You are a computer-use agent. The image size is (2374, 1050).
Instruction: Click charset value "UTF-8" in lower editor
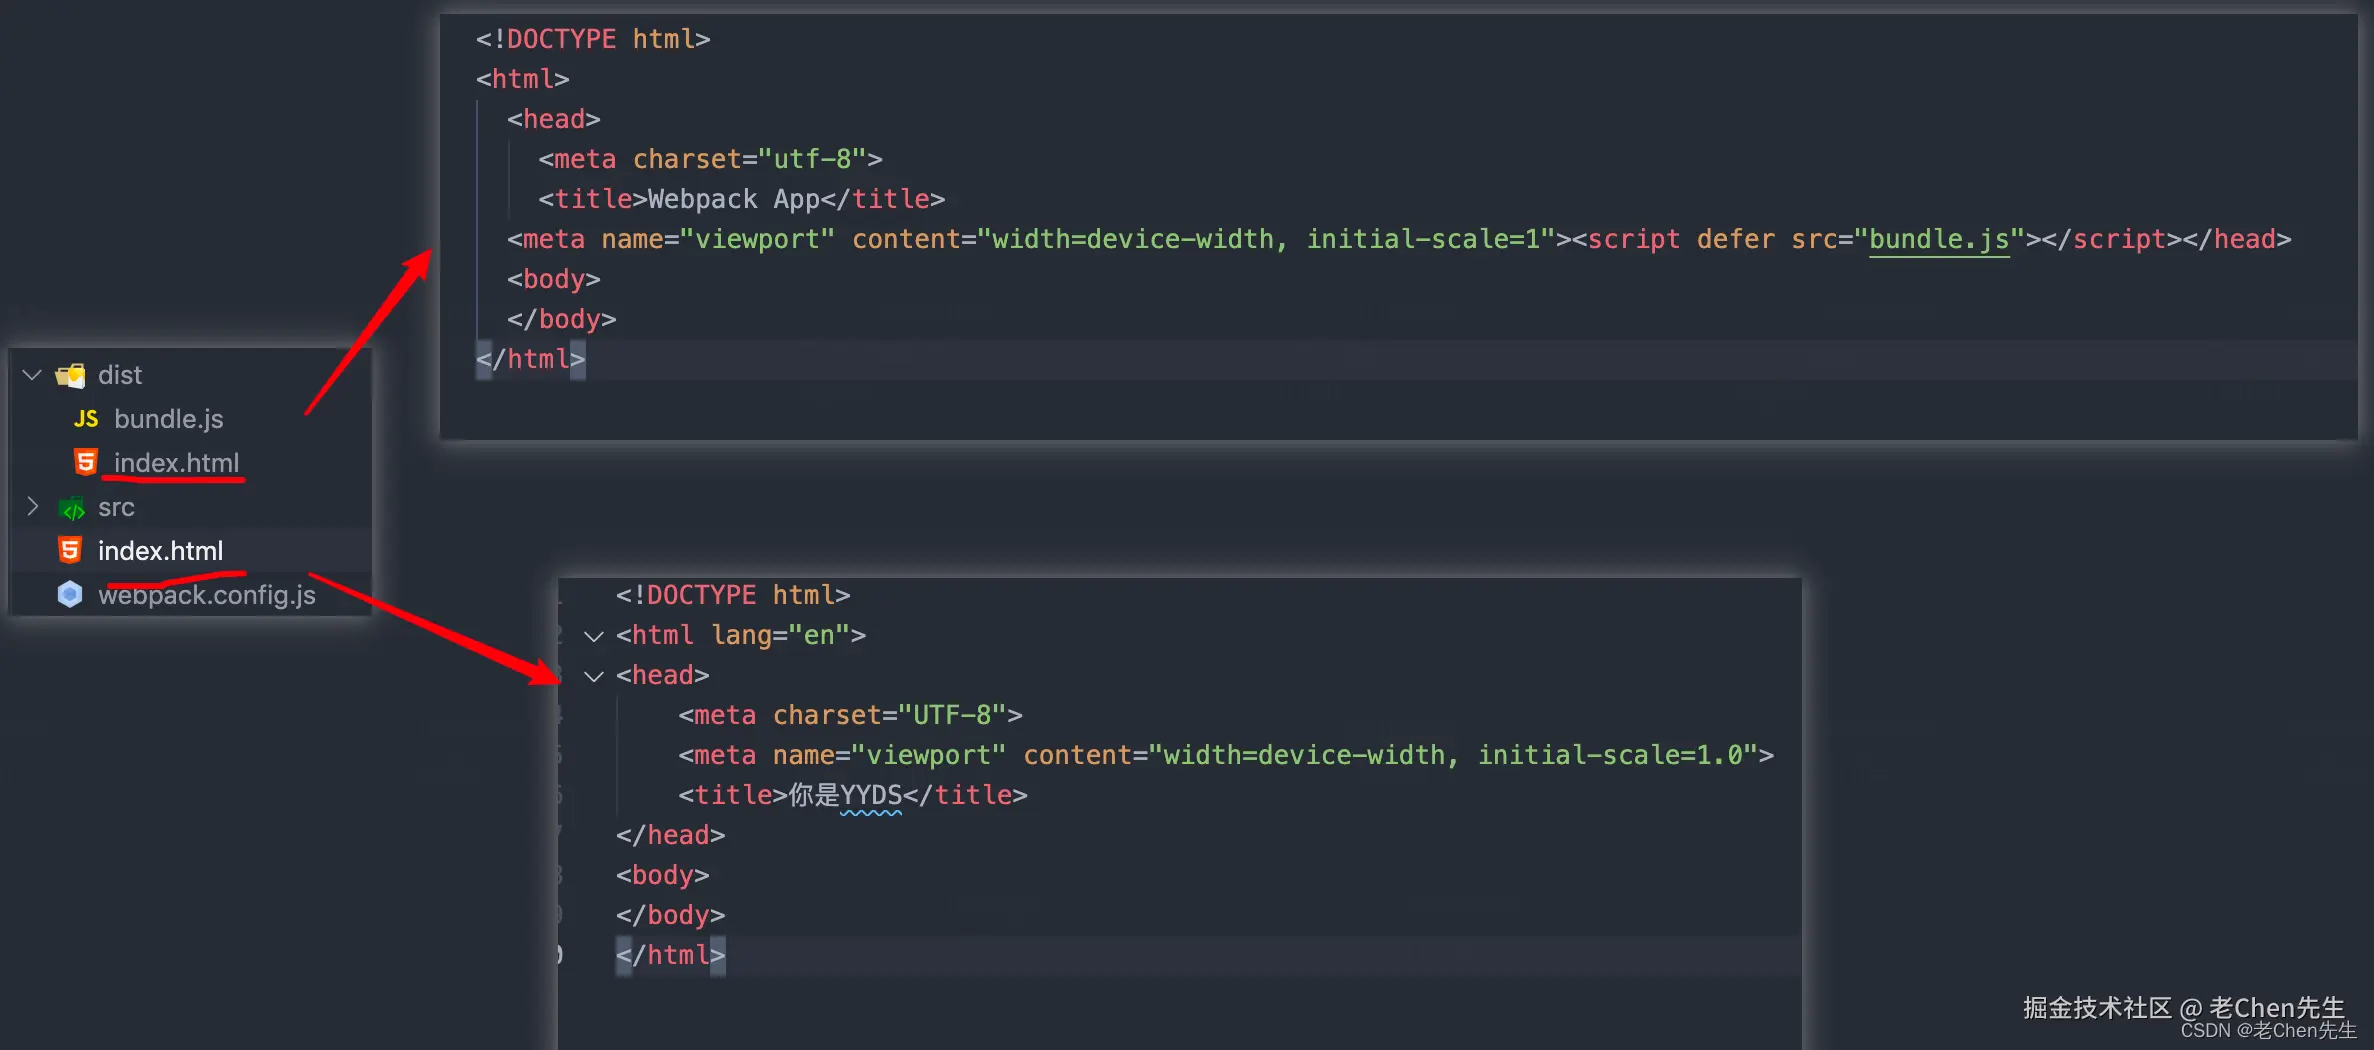(x=952, y=715)
